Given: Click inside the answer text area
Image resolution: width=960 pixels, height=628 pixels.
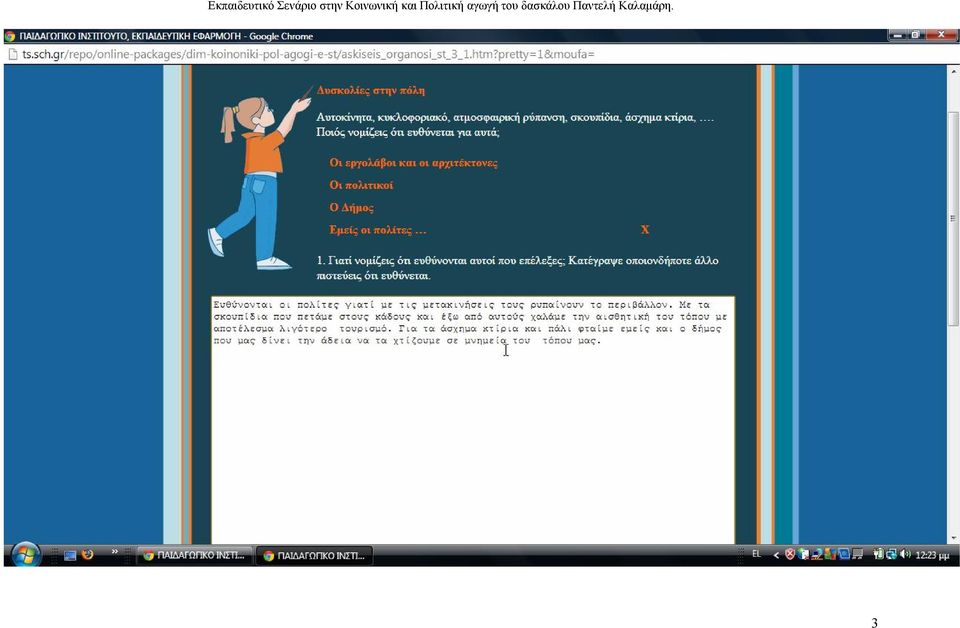Looking at the screenshot, I should point(473,420).
